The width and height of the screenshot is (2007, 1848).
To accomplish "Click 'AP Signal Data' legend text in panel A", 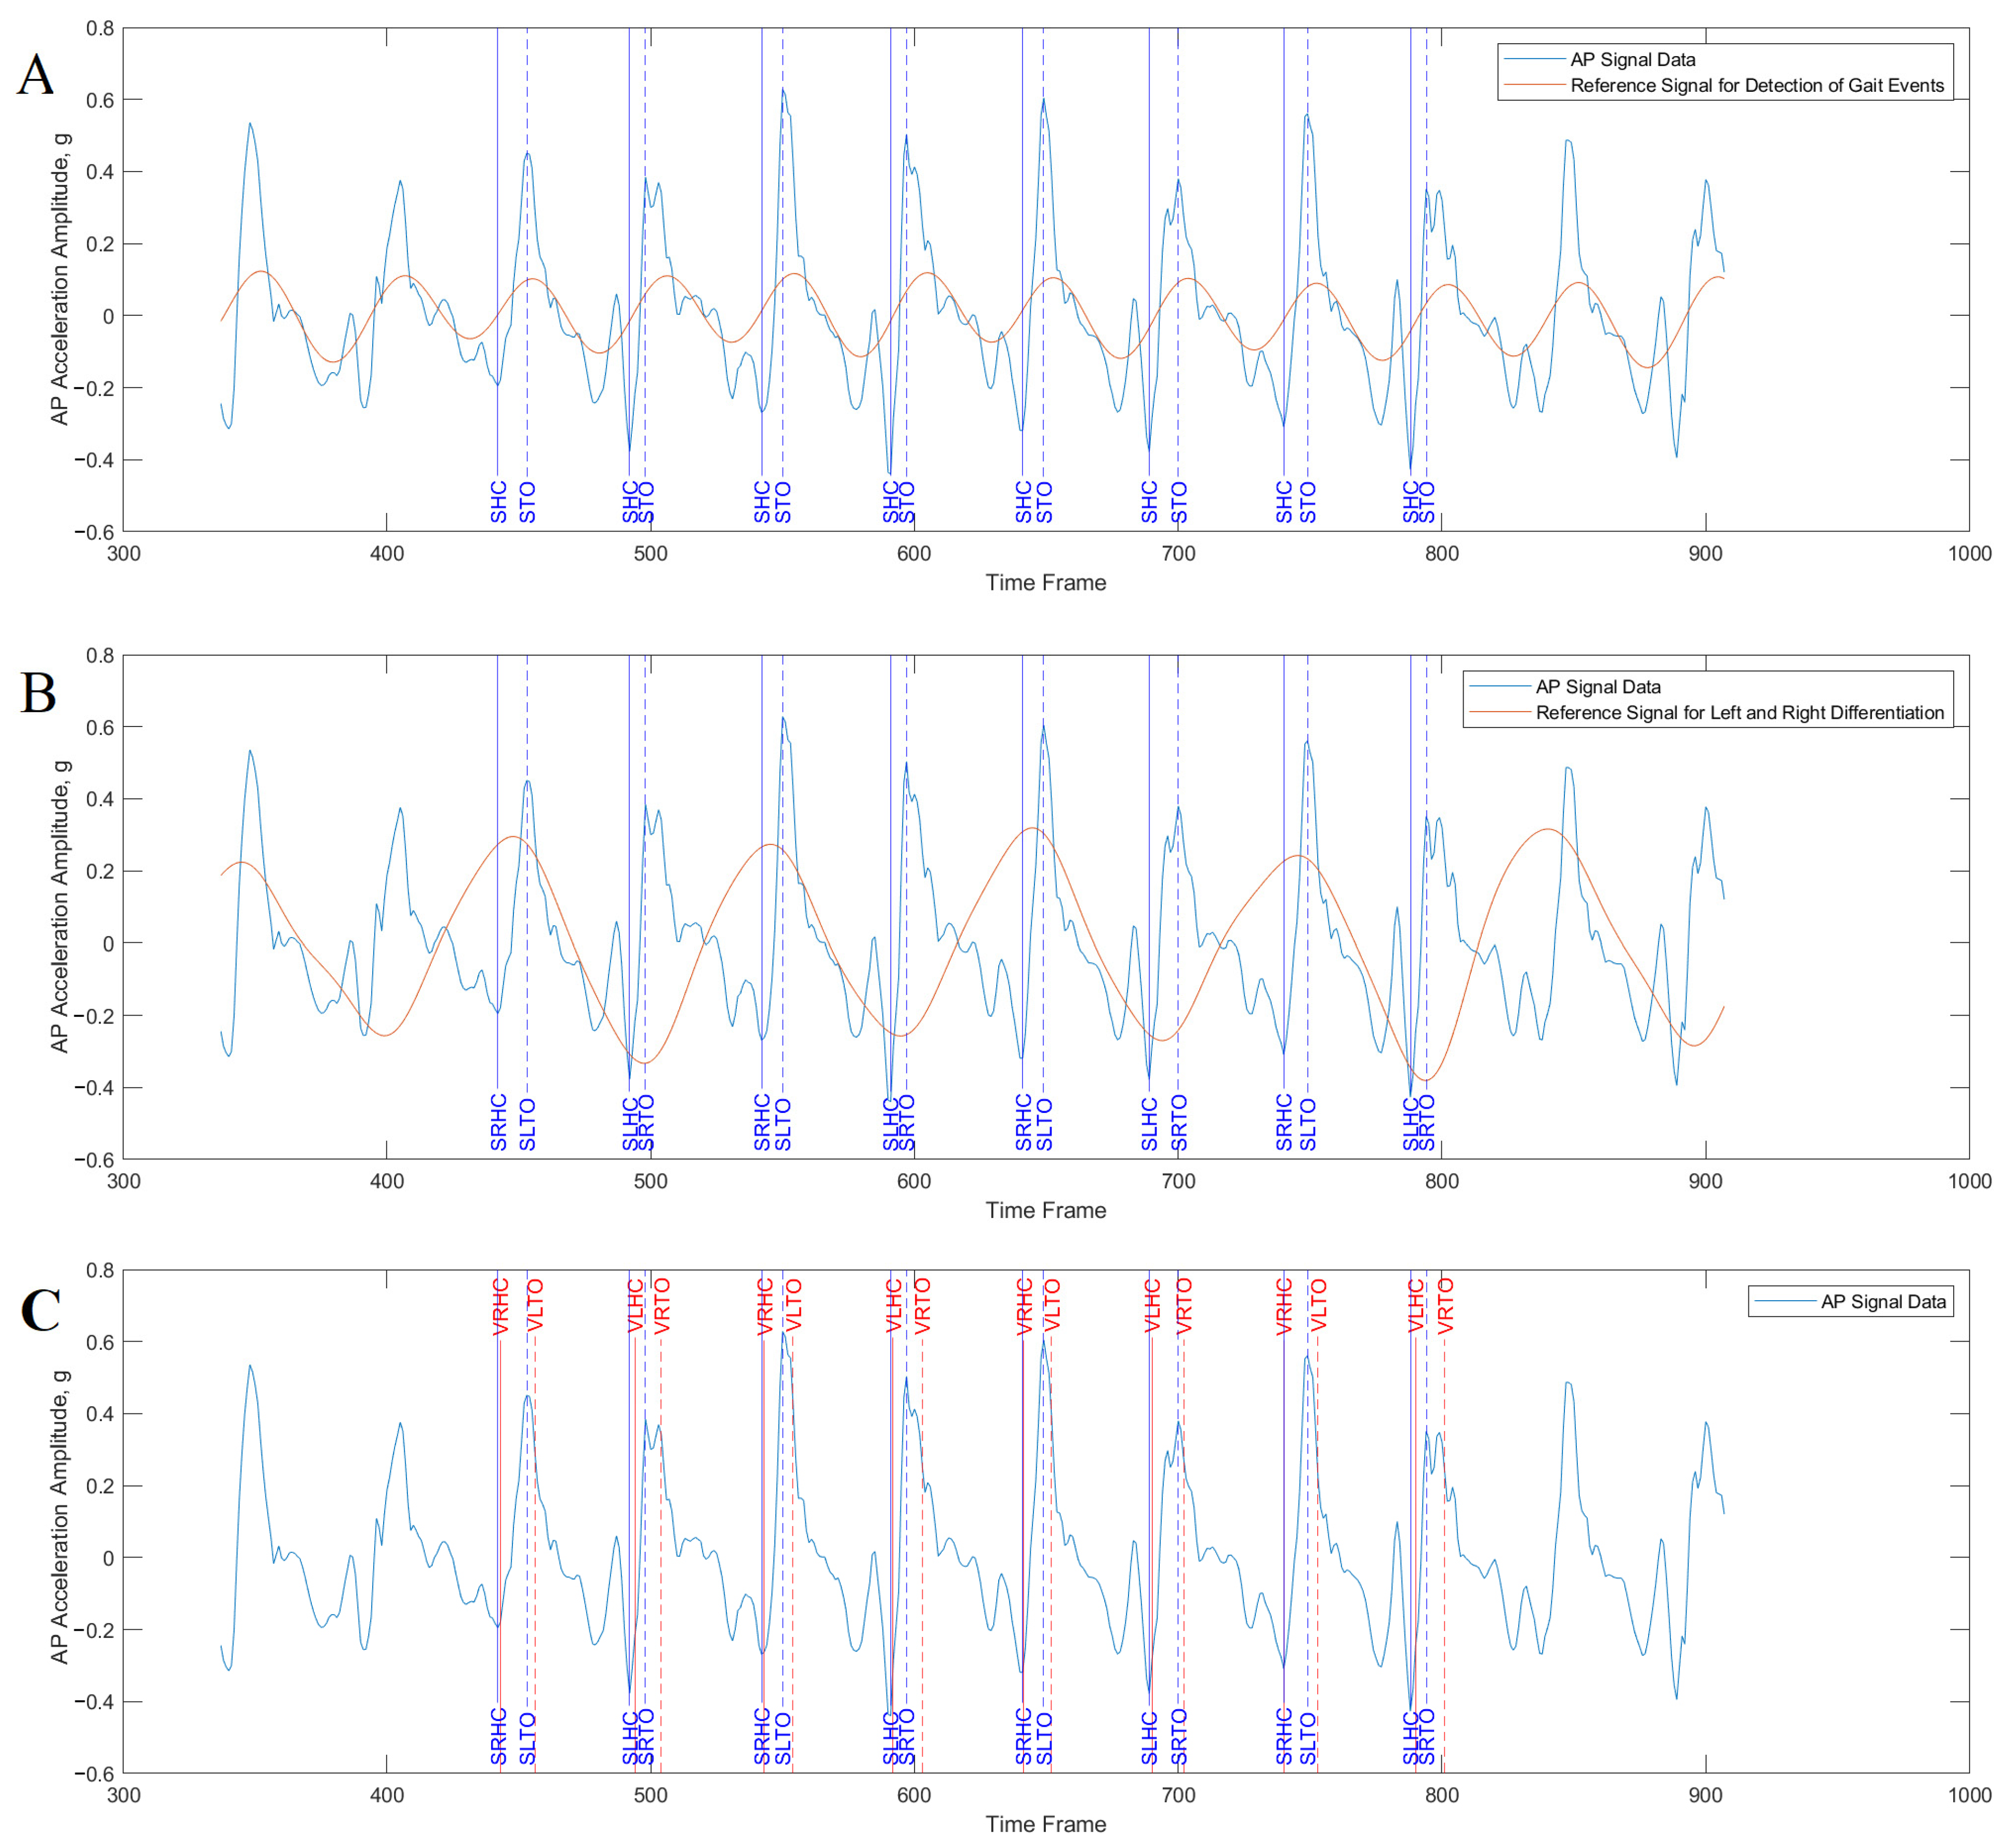I will [x=1632, y=60].
